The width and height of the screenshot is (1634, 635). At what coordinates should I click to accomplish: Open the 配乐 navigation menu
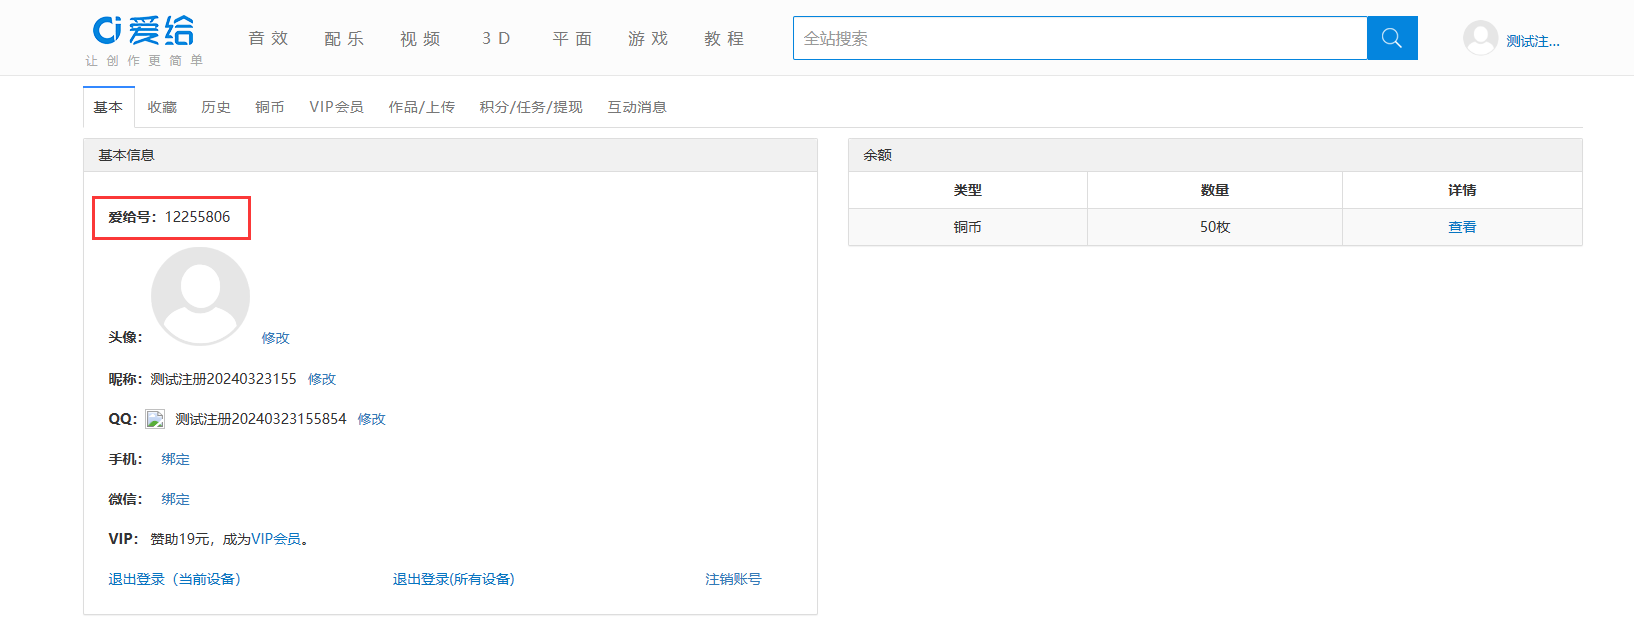point(344,39)
